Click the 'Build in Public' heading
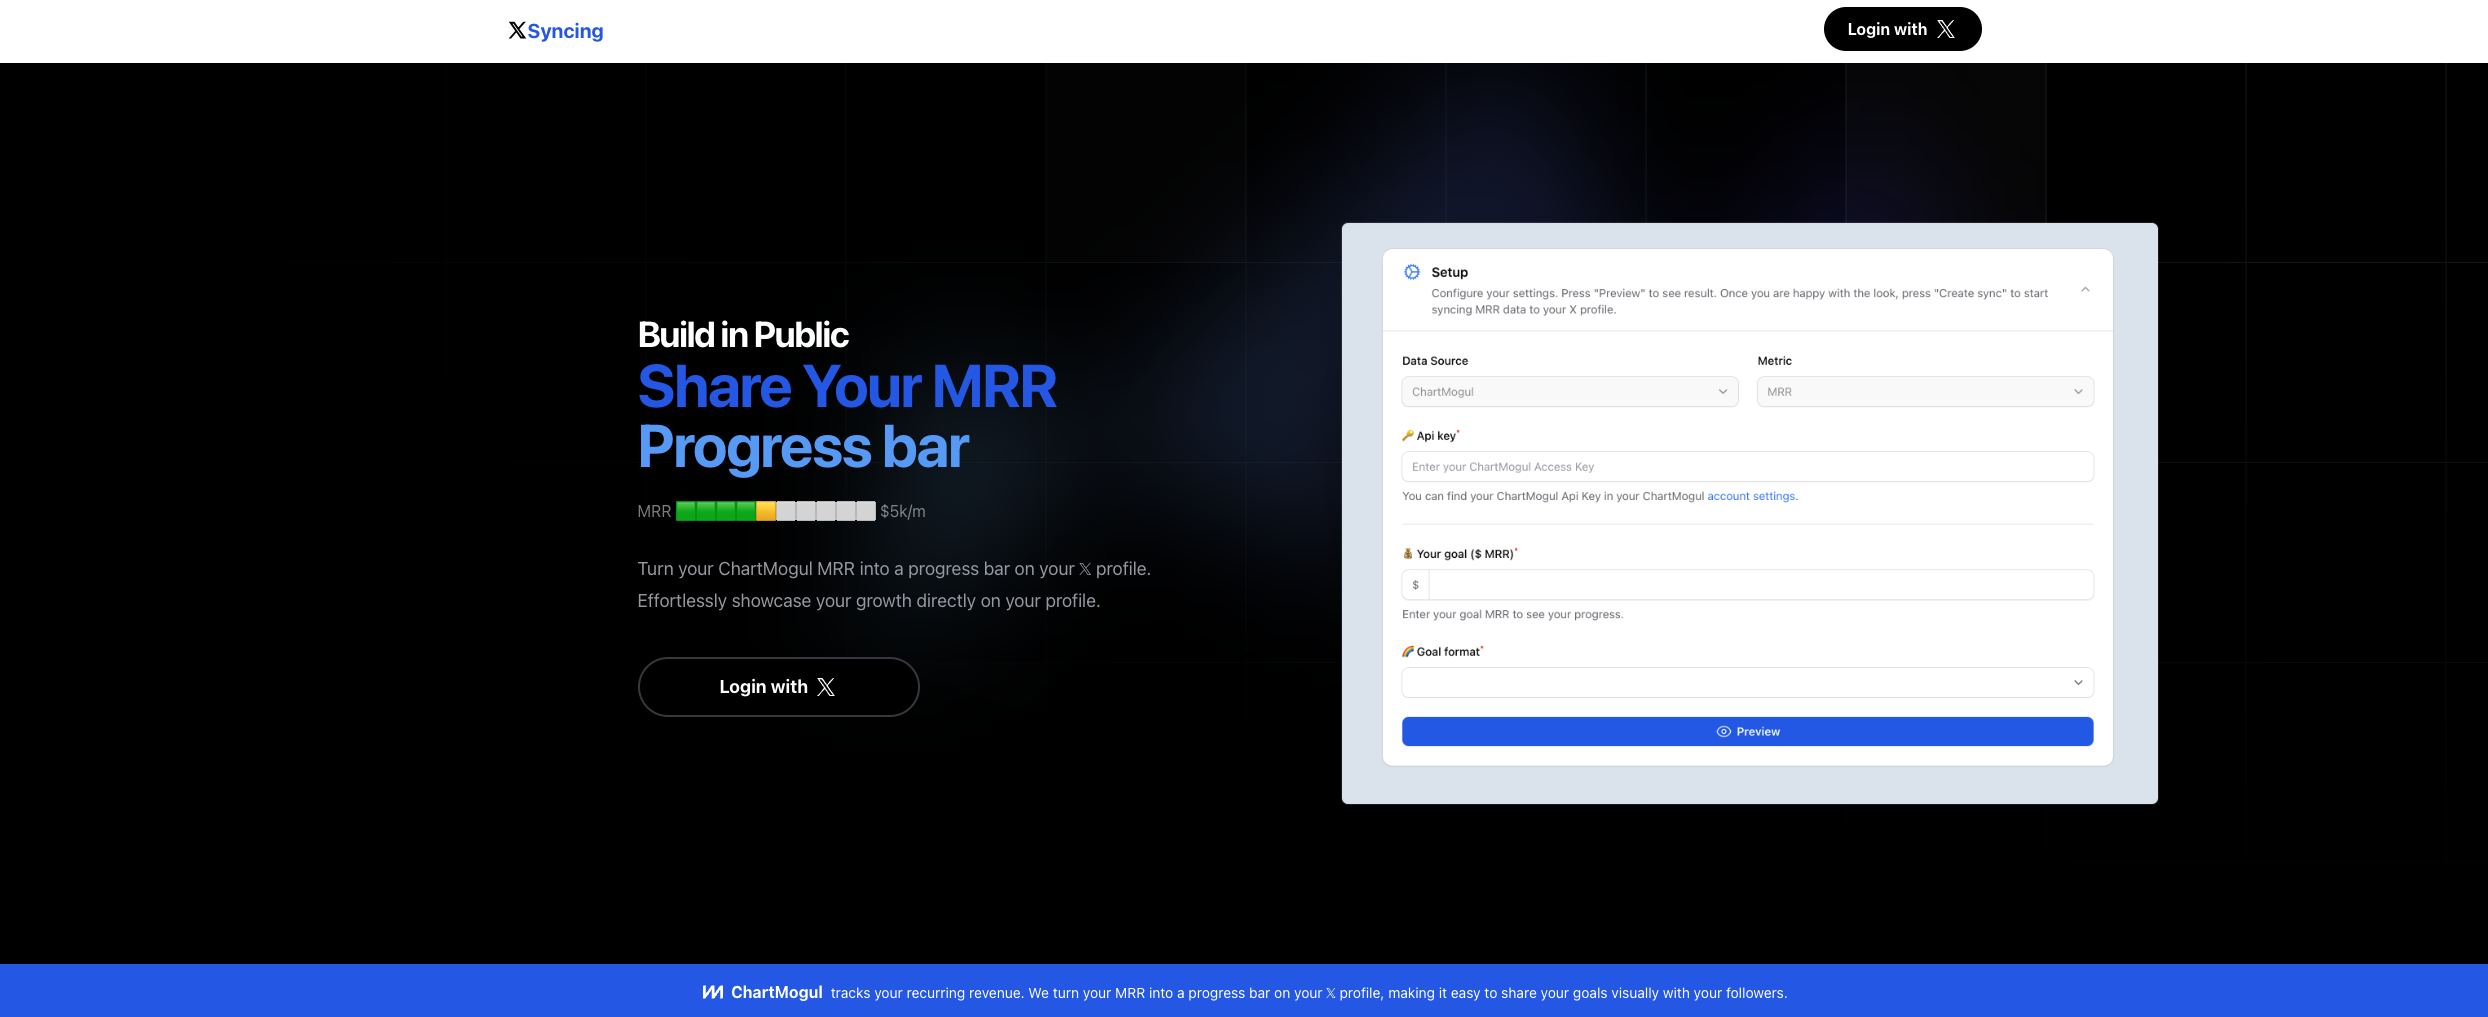Screen dimensions: 2488x1017 (743, 335)
